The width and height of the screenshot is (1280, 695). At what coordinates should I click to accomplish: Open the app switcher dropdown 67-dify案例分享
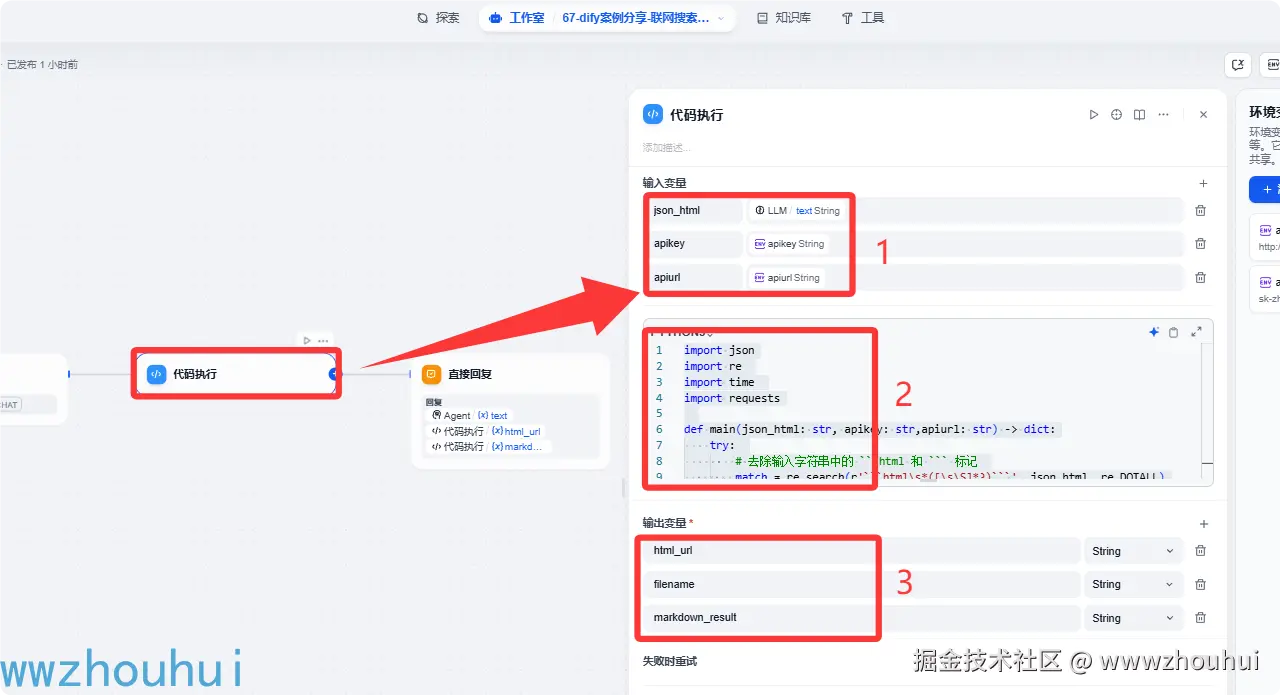tap(643, 18)
